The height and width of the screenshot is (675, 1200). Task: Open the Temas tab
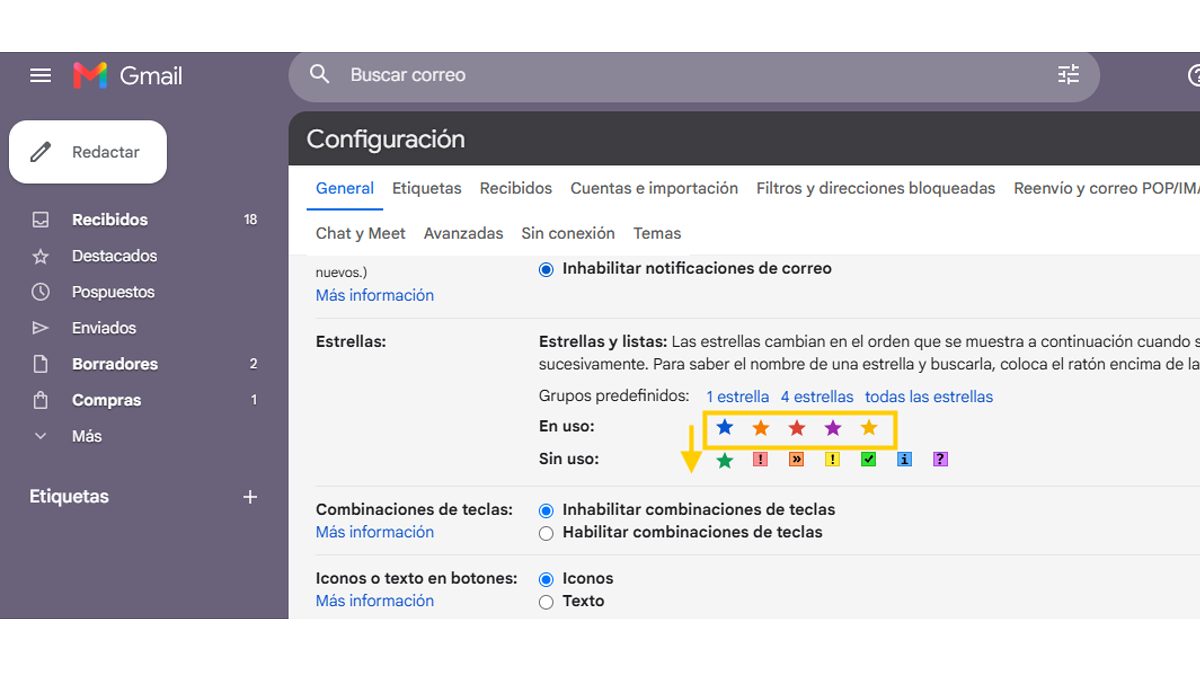[657, 233]
